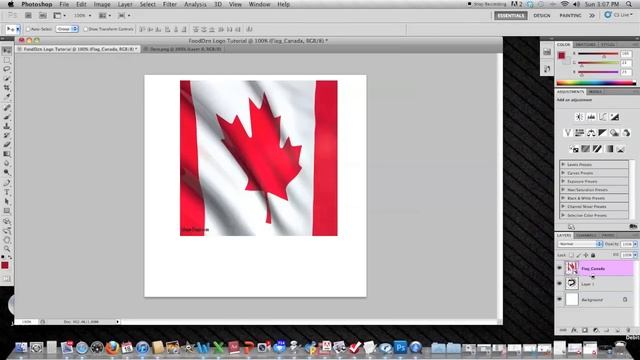
Task: Toggle lock image pixels brush icon
Action: [x=578, y=255]
